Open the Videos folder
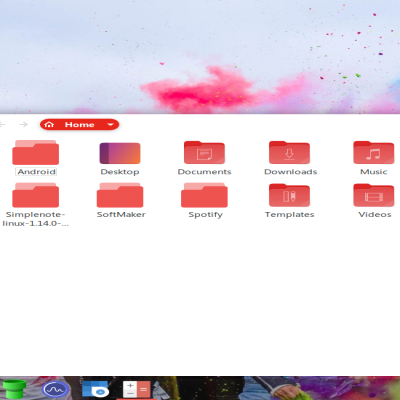 374,195
